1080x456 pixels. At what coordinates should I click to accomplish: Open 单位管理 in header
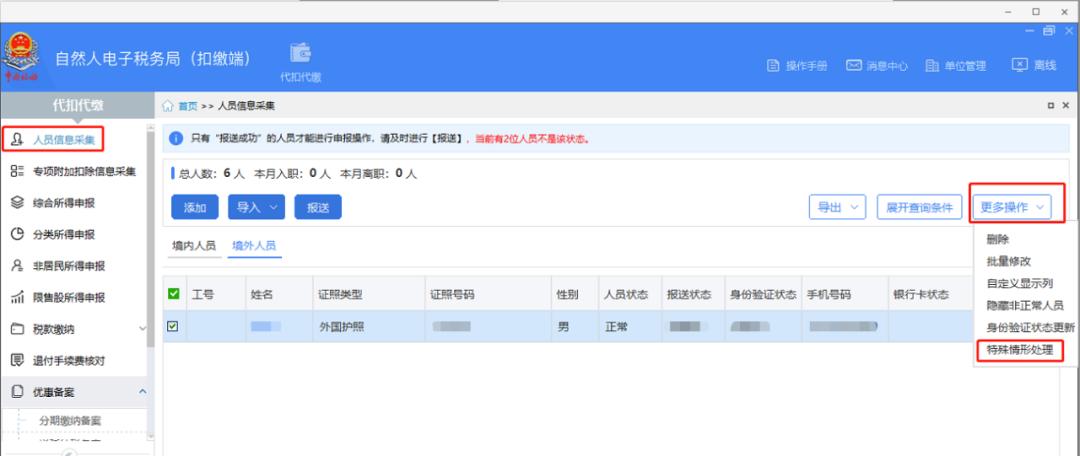956,66
